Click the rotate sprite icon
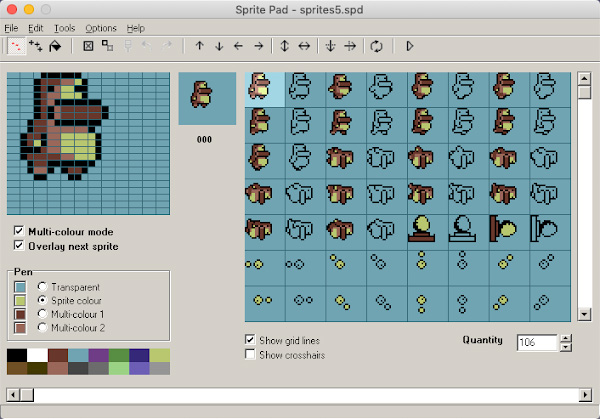 click(x=377, y=46)
